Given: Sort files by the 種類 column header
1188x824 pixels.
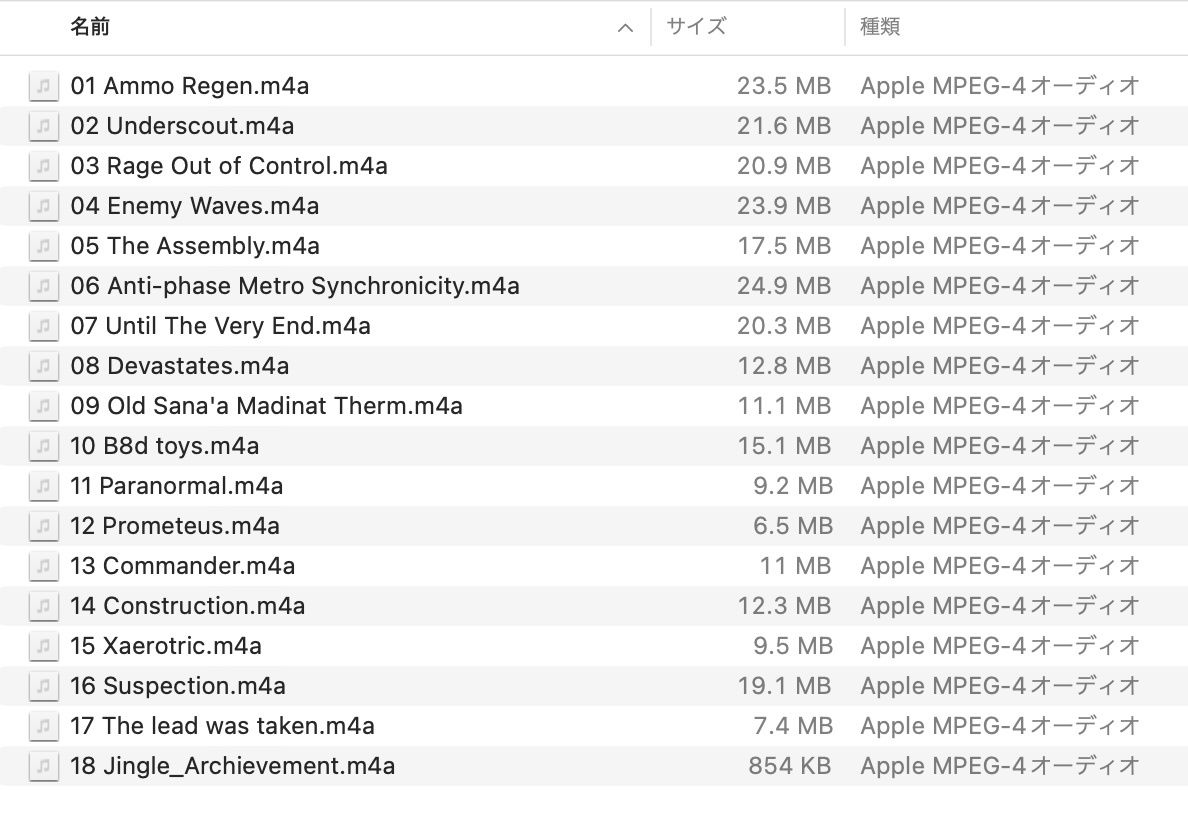Looking at the screenshot, I should click(880, 27).
